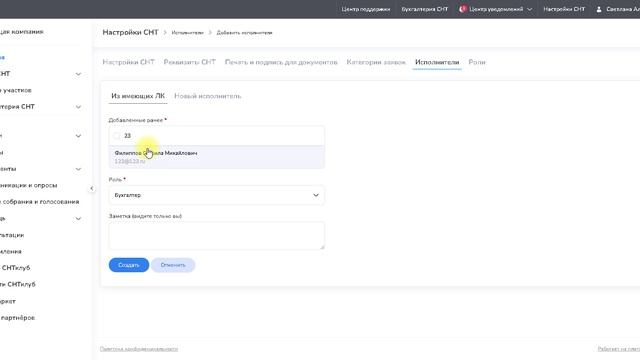The height and width of the screenshot is (360, 640).
Task: Click the Заметка textarea
Action: coord(216,236)
